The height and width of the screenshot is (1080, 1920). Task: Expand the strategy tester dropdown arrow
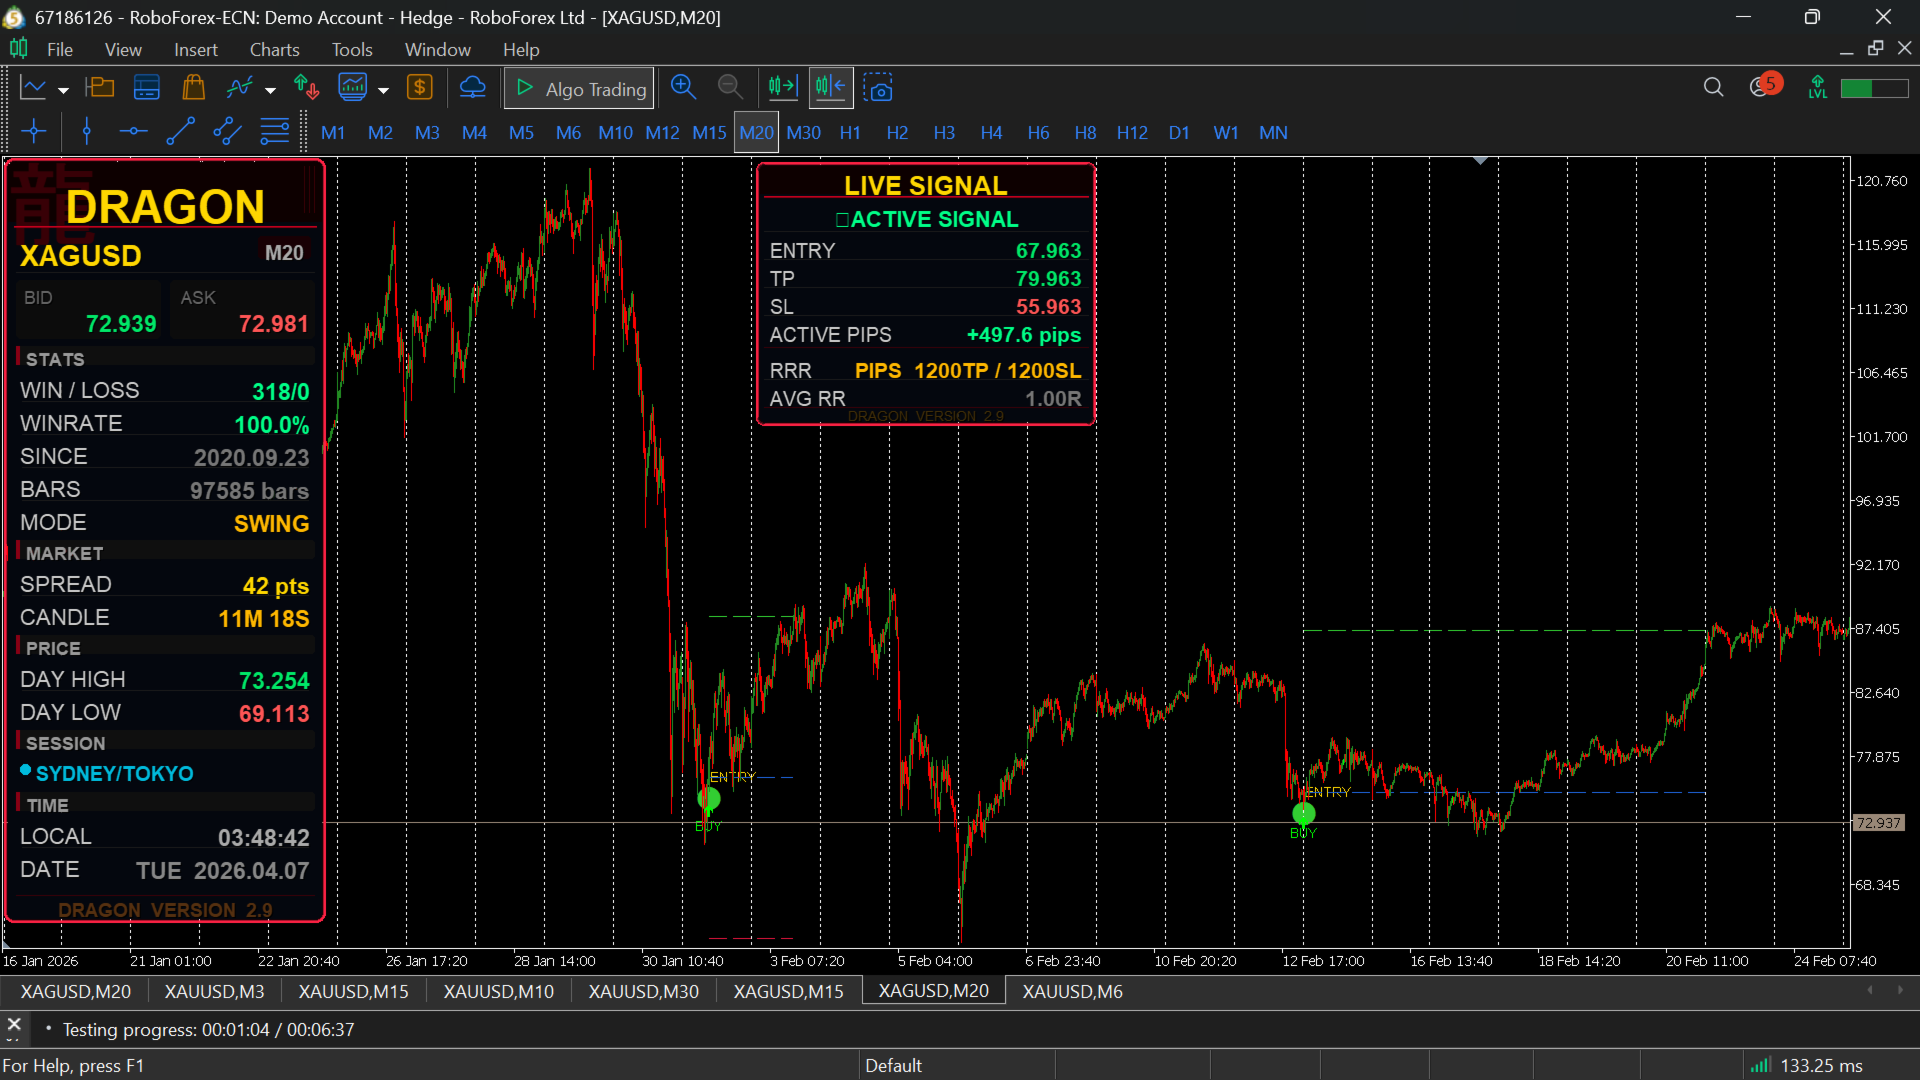click(x=383, y=90)
